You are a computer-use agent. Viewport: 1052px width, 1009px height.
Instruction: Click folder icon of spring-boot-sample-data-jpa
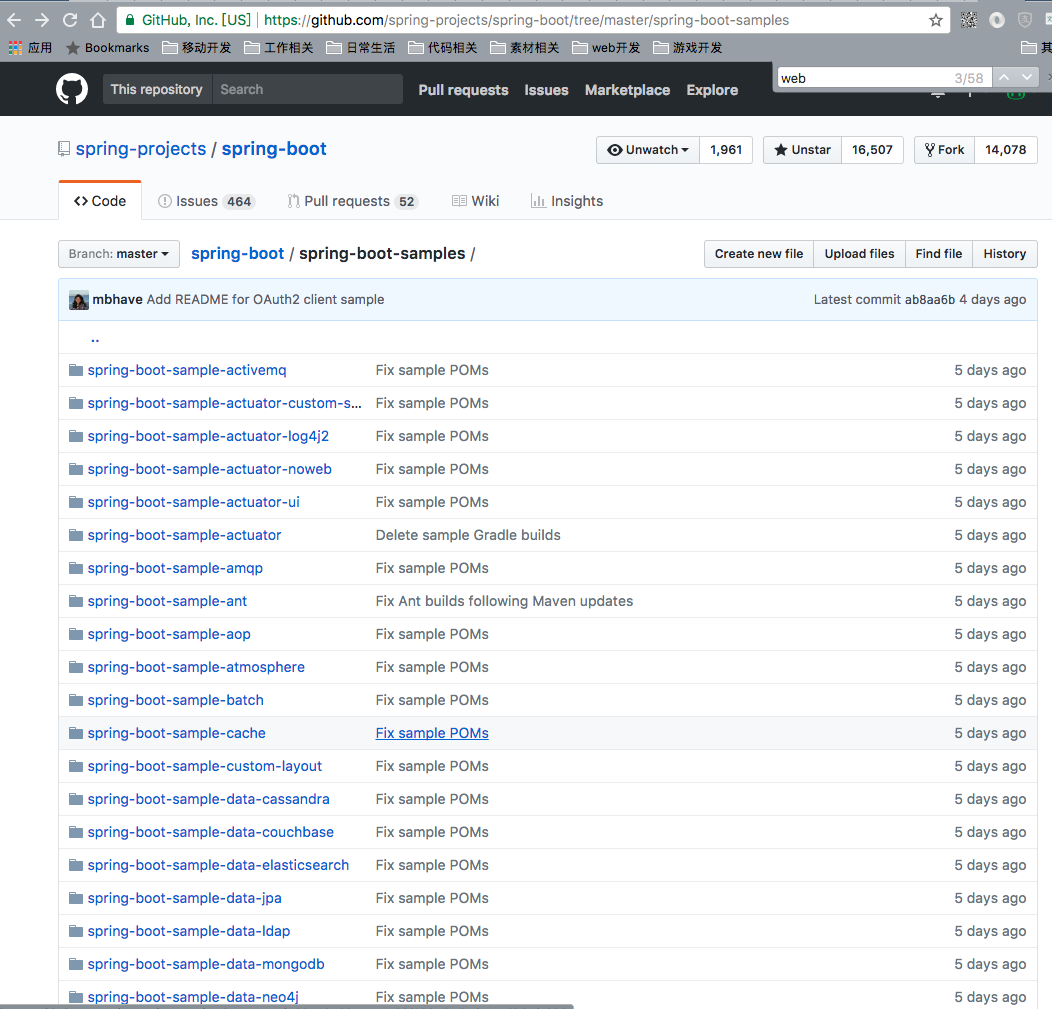pyautogui.click(x=76, y=898)
